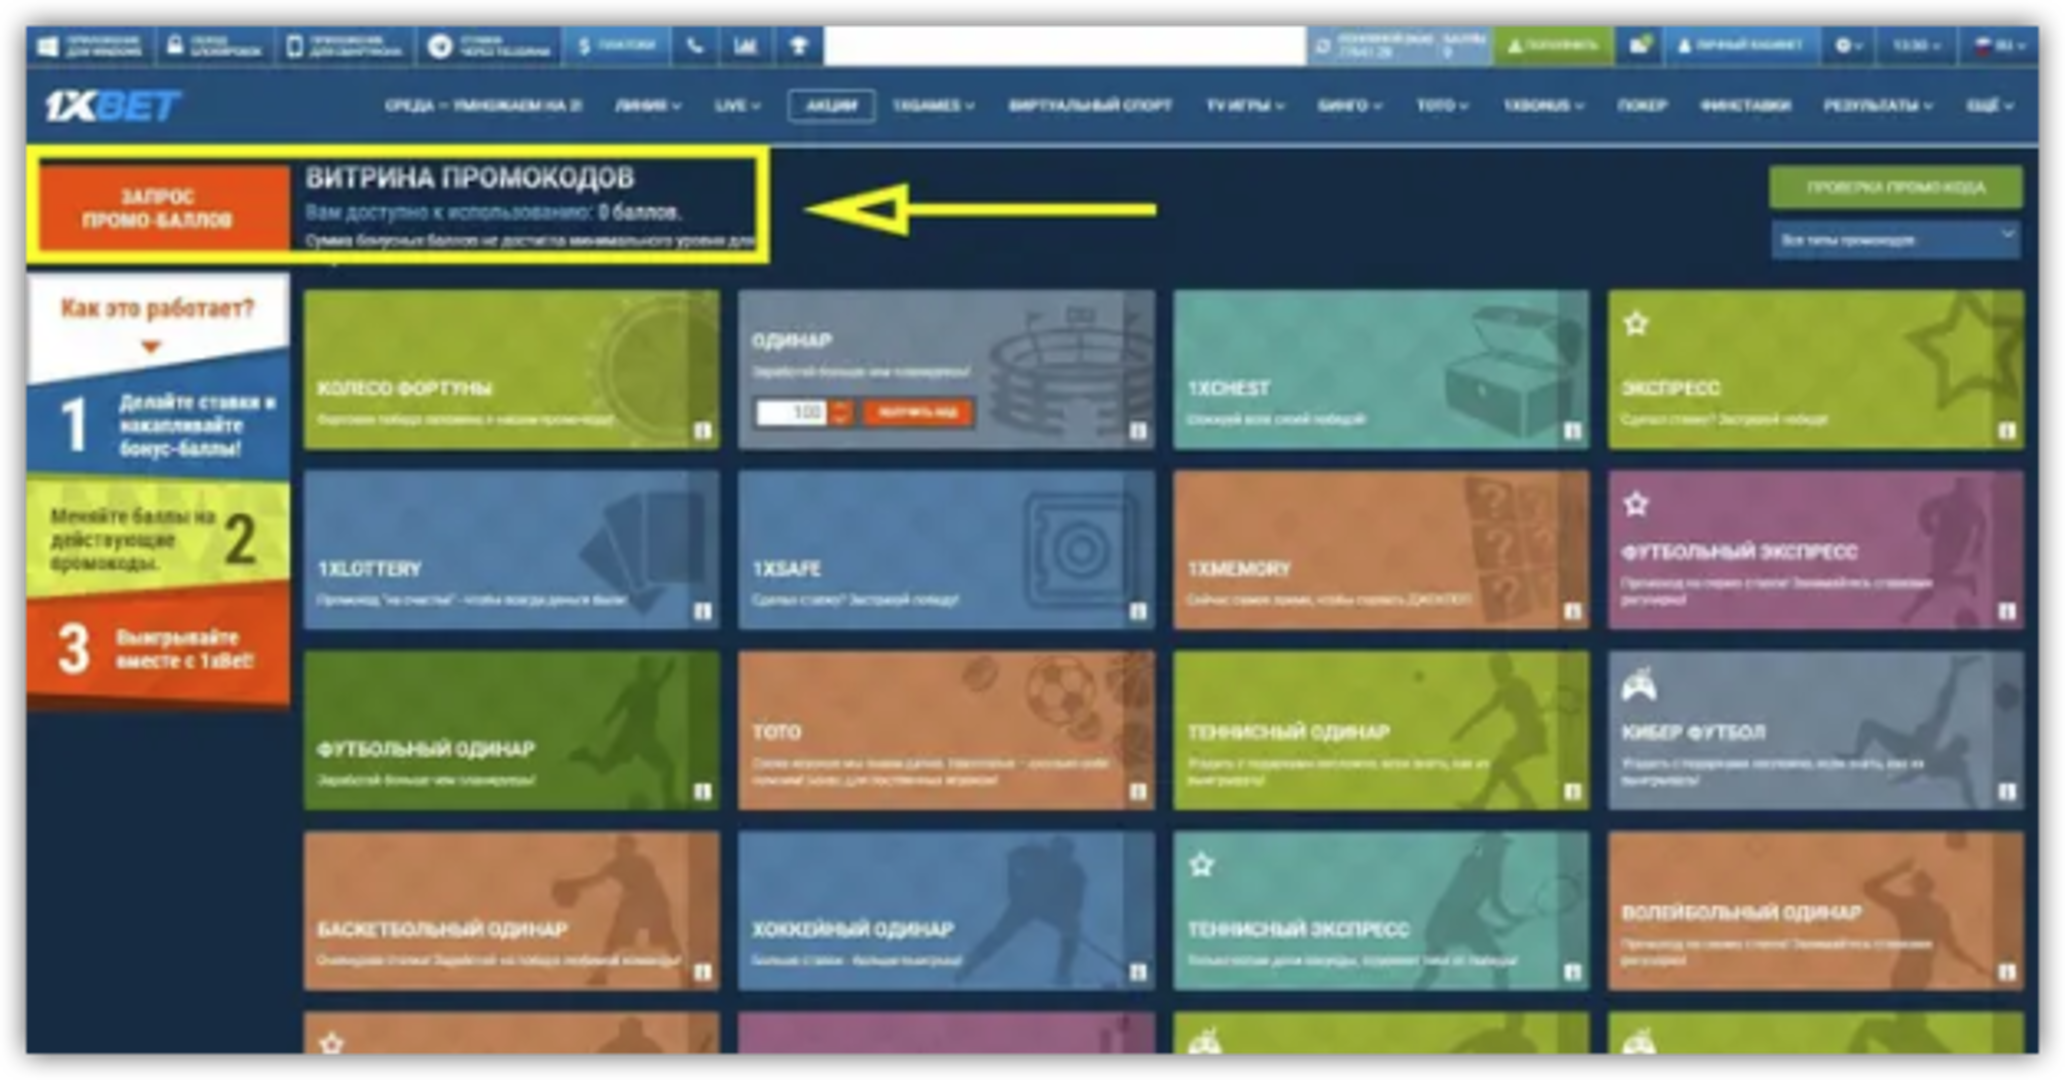Open the Среда умножаем на 2 promo item
Viewport: 2065px width, 1080px height.
pos(483,105)
